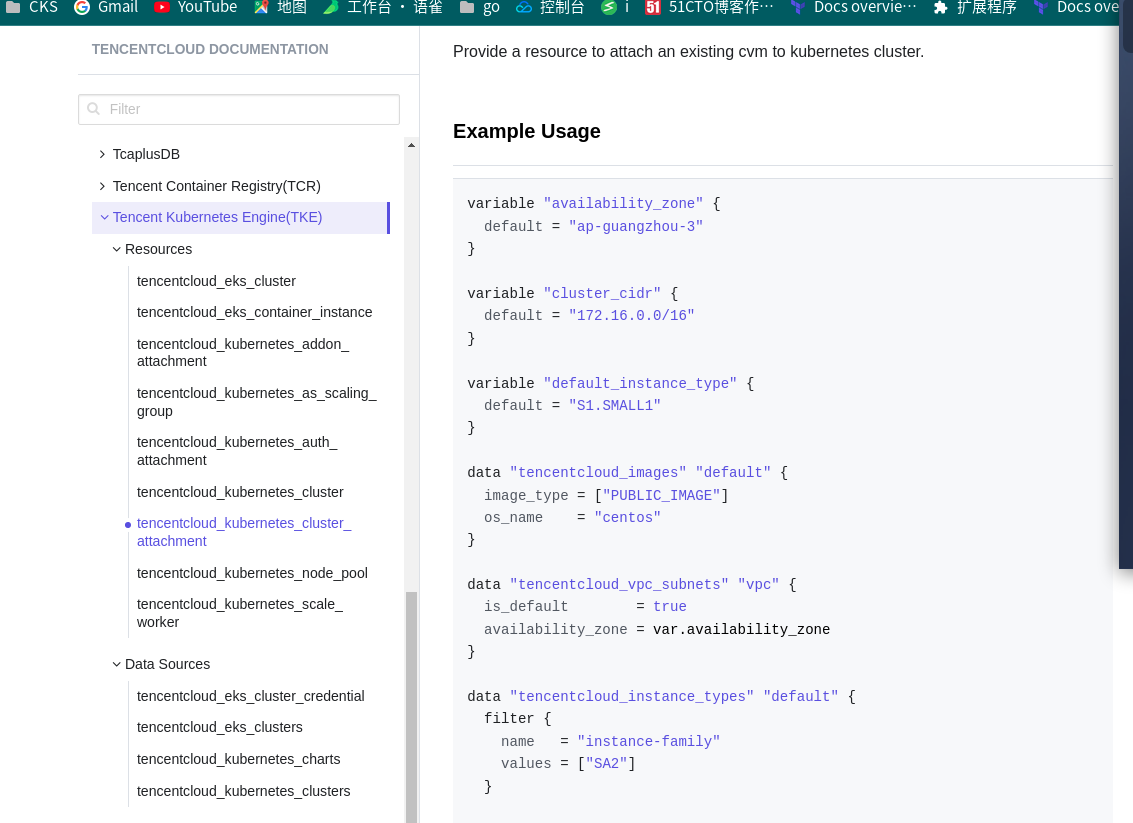Open tencentcloud_kubernetes_charts data source
Screen dimensions: 1133x823
coord(238,759)
